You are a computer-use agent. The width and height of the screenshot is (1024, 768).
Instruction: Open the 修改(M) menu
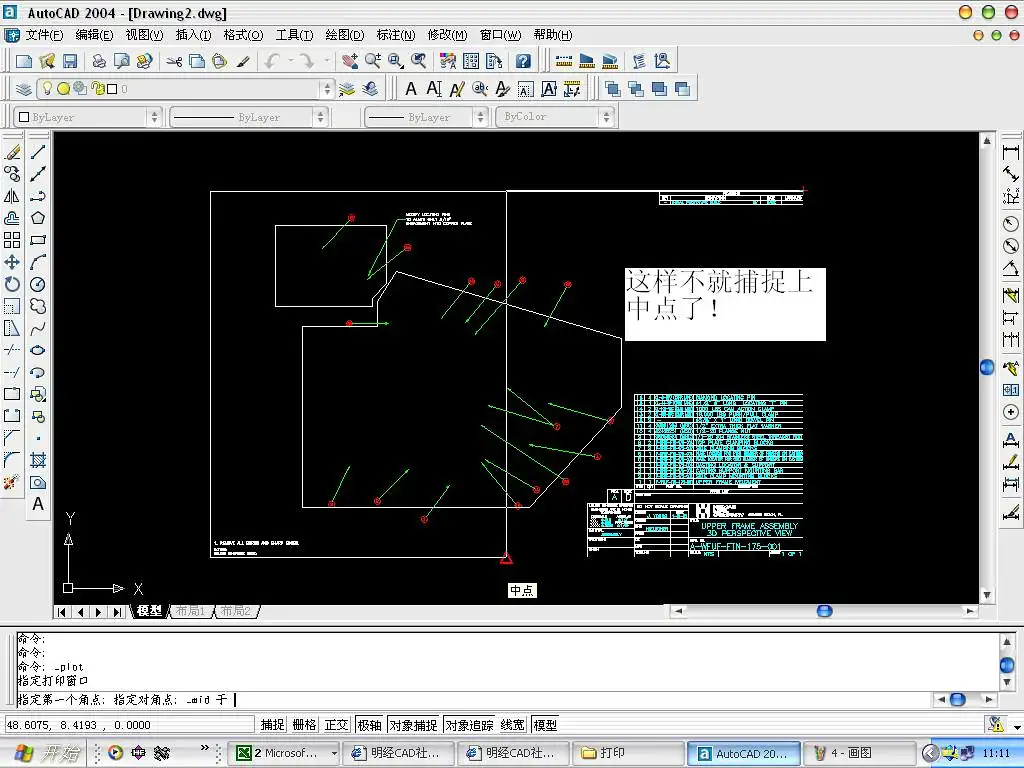[447, 35]
